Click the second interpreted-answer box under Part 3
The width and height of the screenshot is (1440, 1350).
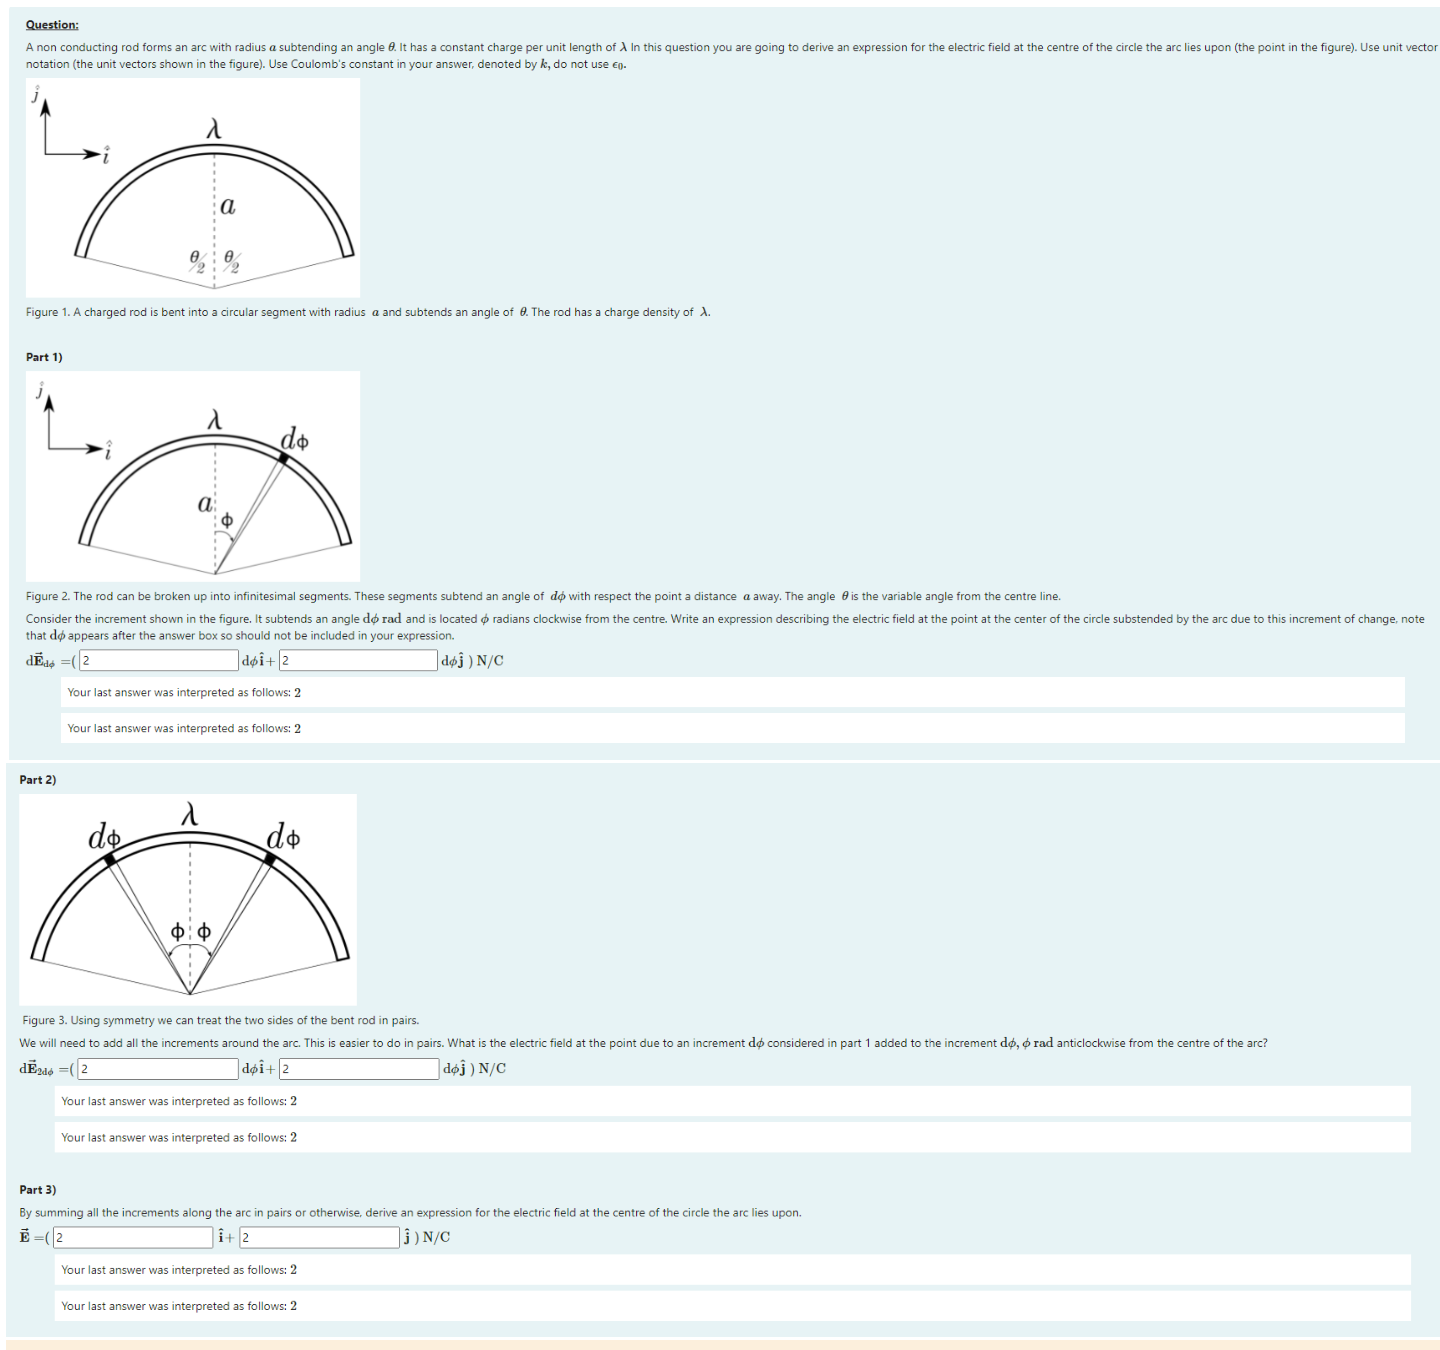(732, 1306)
